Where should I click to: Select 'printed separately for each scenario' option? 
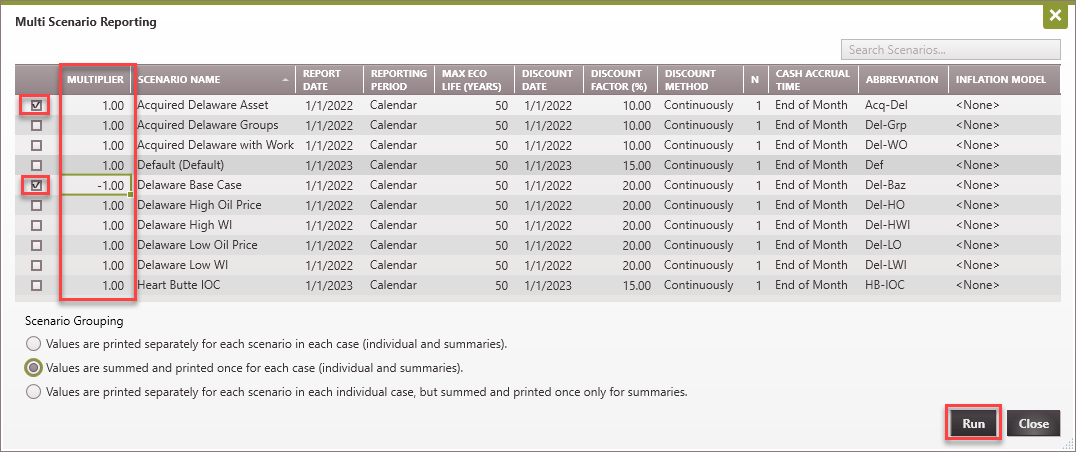pos(34,344)
